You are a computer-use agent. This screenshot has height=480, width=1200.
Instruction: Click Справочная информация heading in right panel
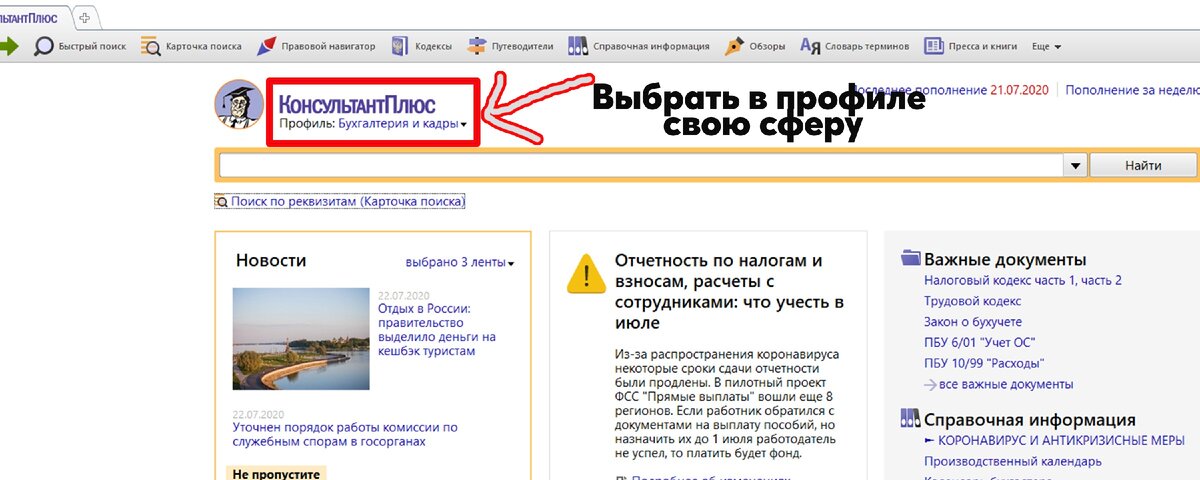(1030, 420)
